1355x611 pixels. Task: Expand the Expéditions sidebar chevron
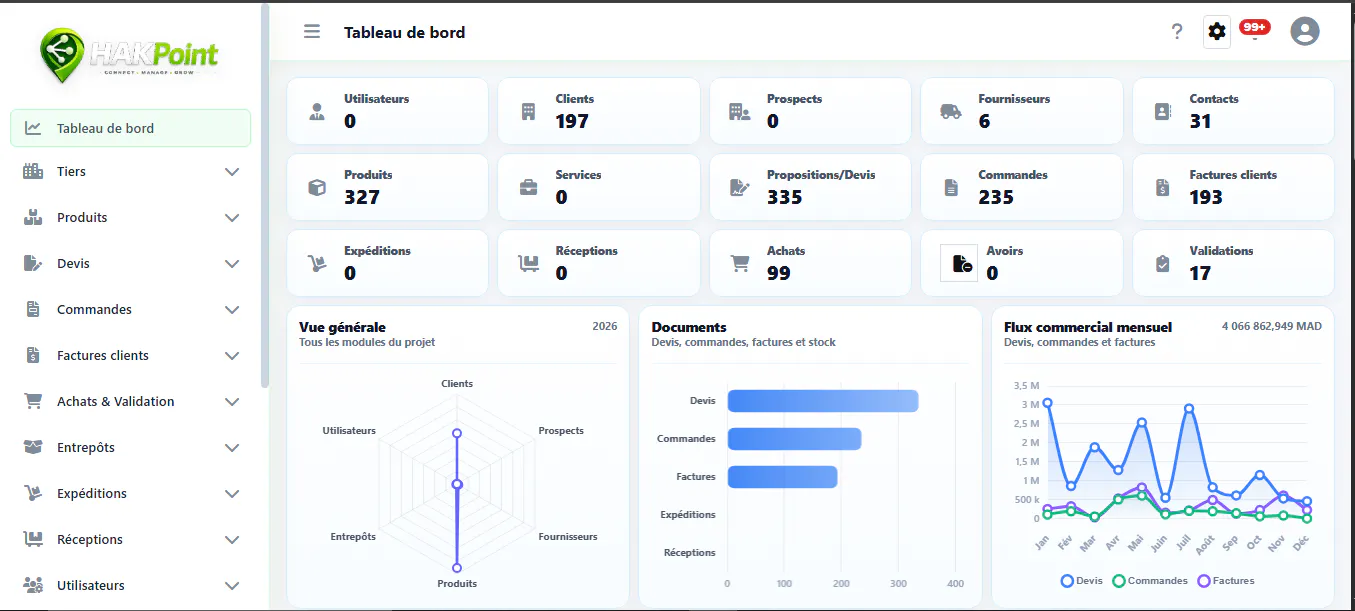[x=232, y=494]
